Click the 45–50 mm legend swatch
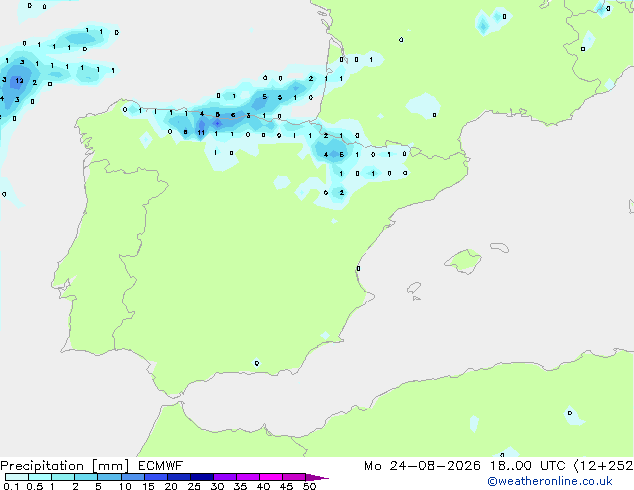The height and width of the screenshot is (490, 634). pyautogui.click(x=294, y=477)
